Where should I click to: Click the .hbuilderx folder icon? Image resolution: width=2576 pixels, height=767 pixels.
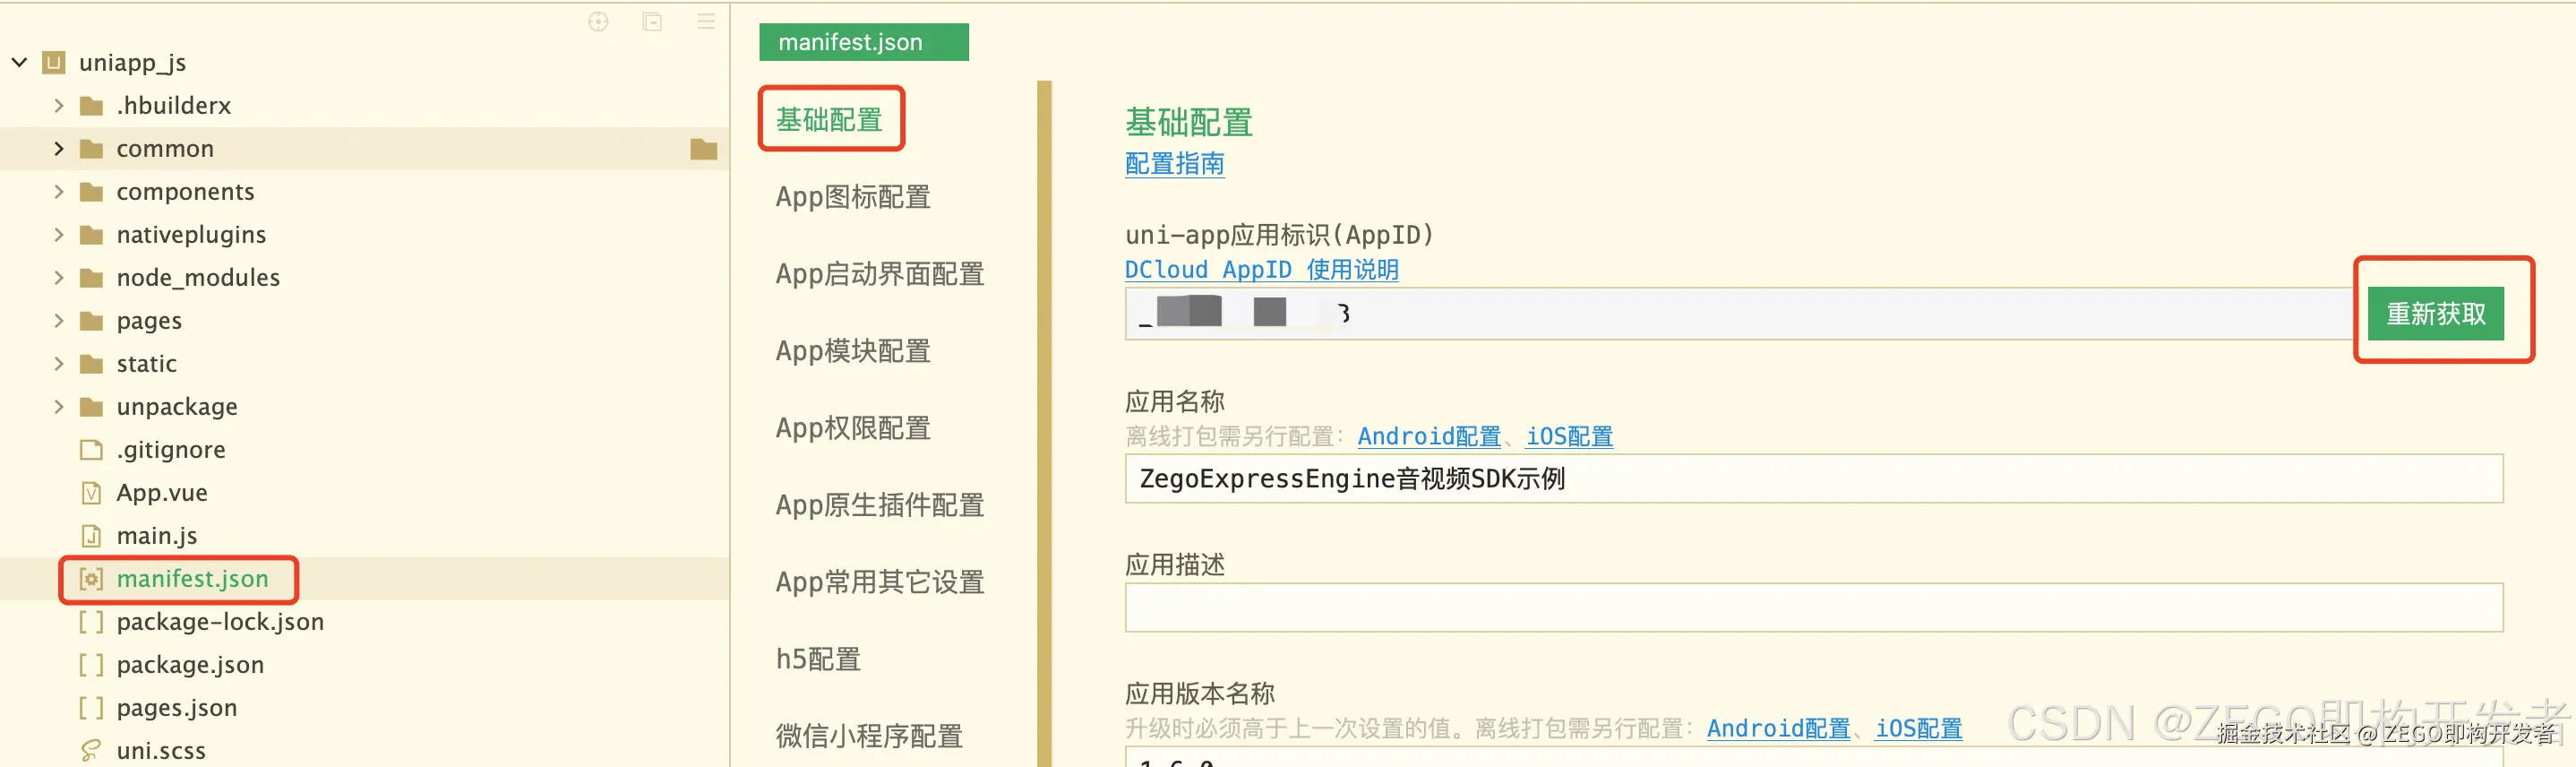tap(91, 106)
